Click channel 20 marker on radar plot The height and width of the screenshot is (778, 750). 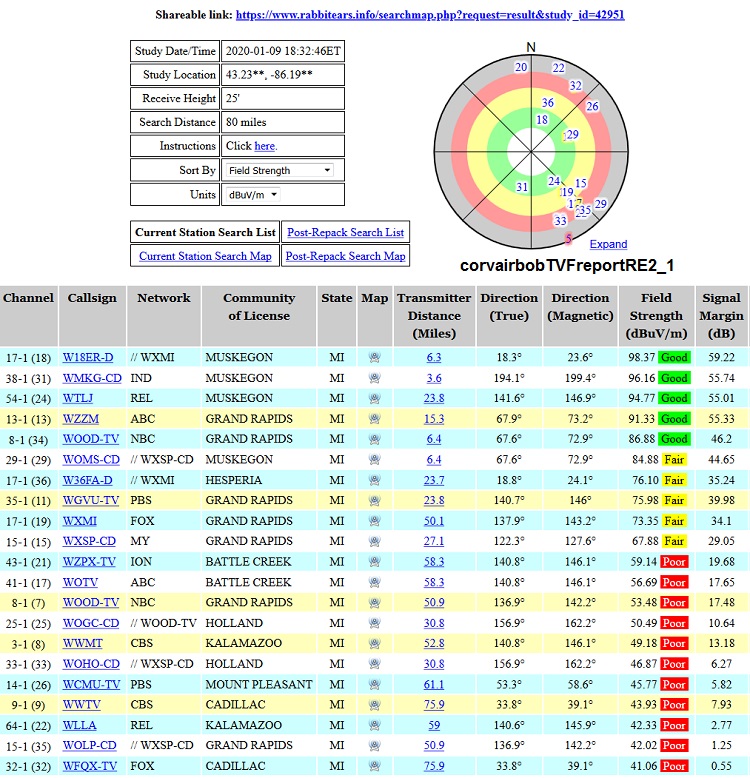(x=521, y=68)
